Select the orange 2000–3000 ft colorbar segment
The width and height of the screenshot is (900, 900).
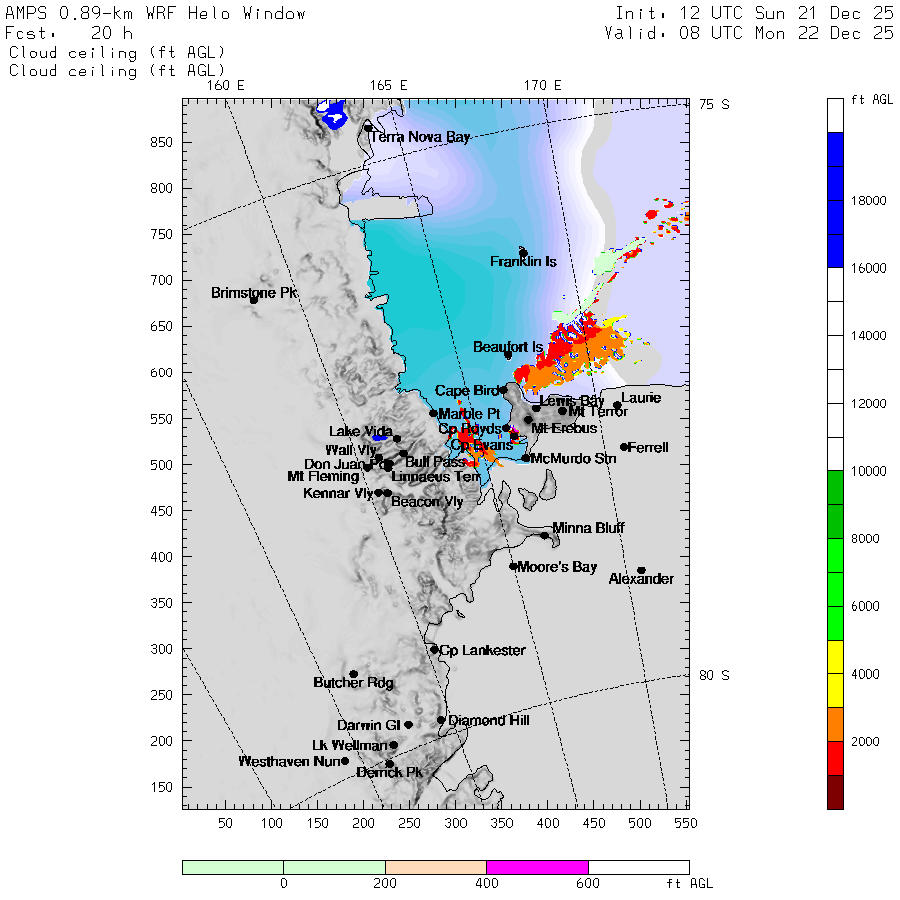click(x=835, y=724)
